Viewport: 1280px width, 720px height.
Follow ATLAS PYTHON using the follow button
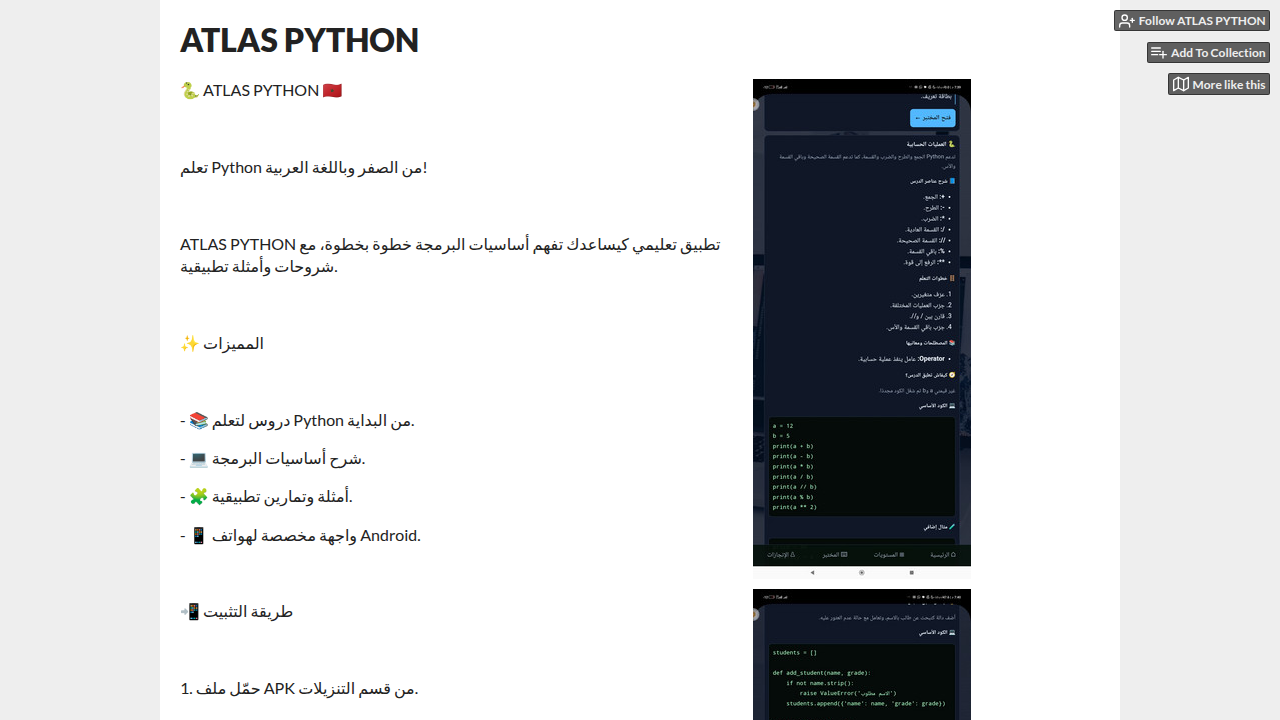tap(1192, 21)
